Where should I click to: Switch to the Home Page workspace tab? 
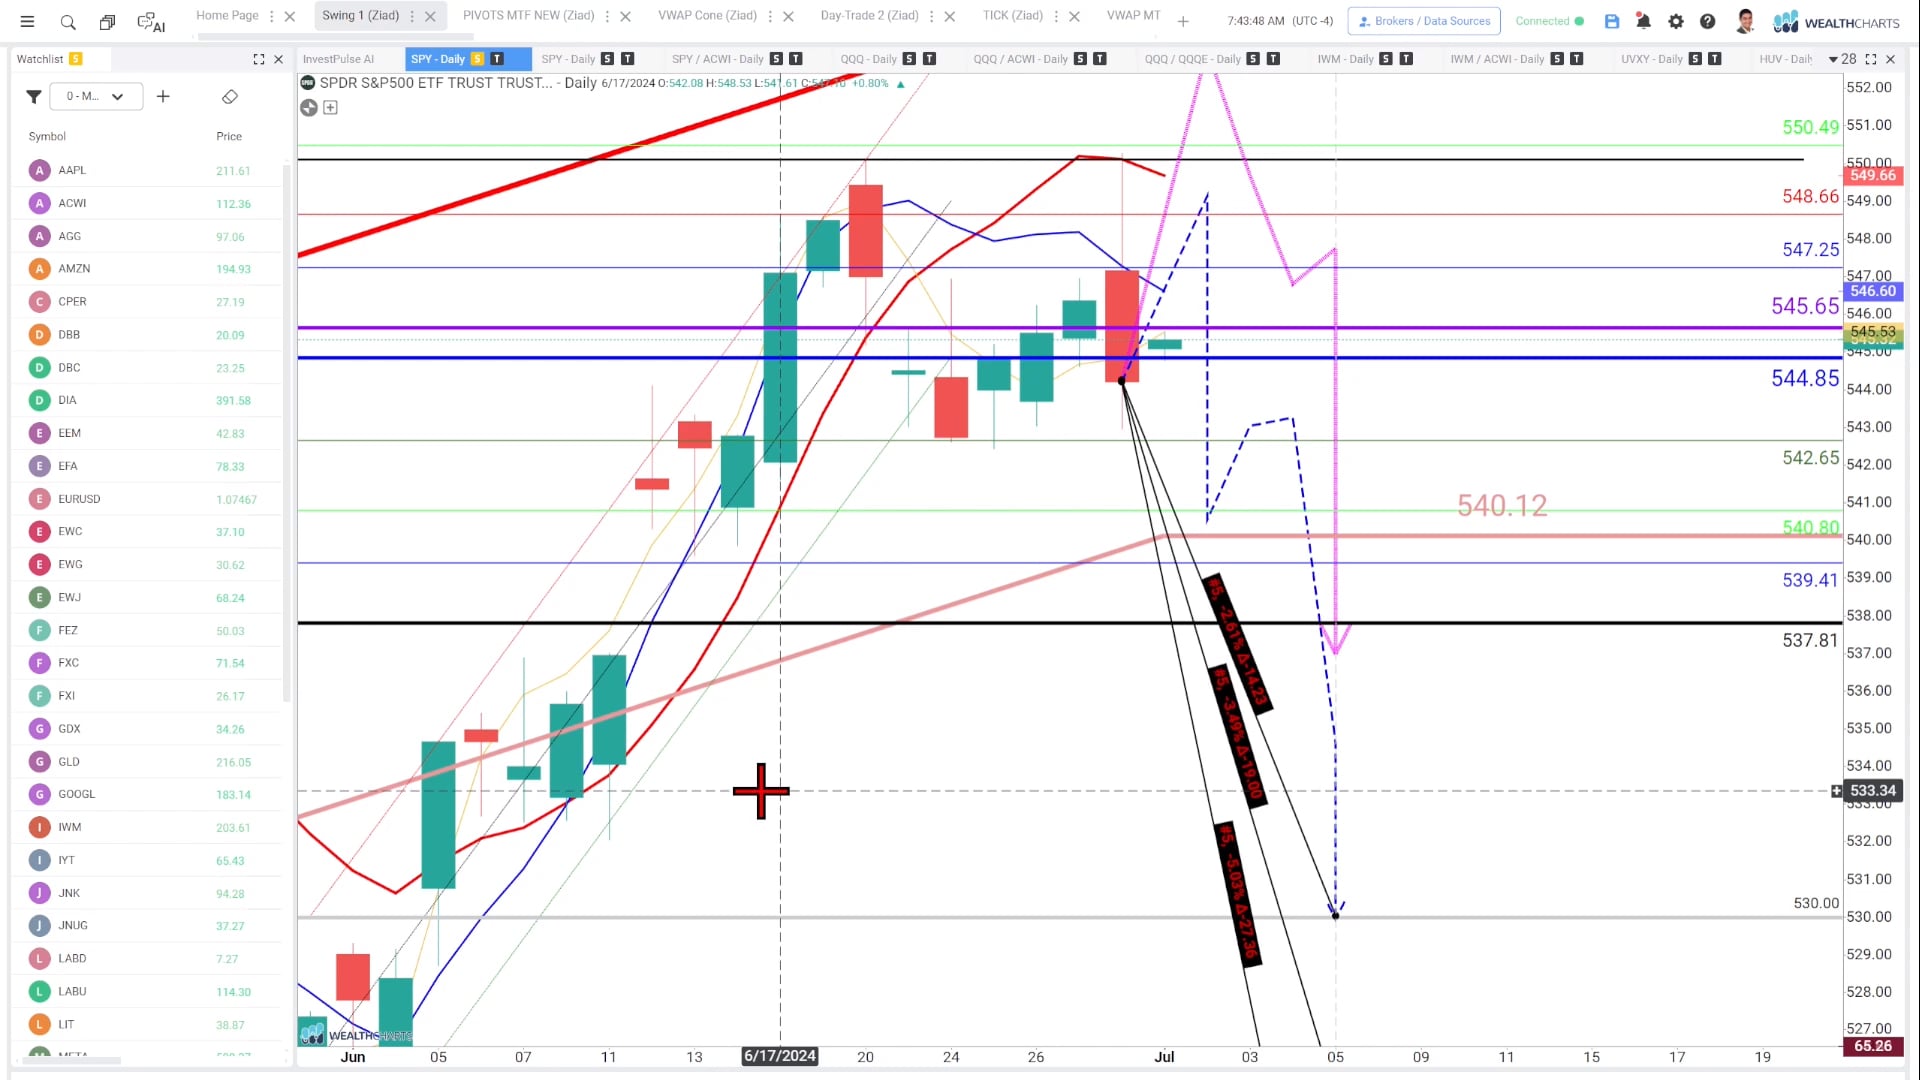pos(227,16)
